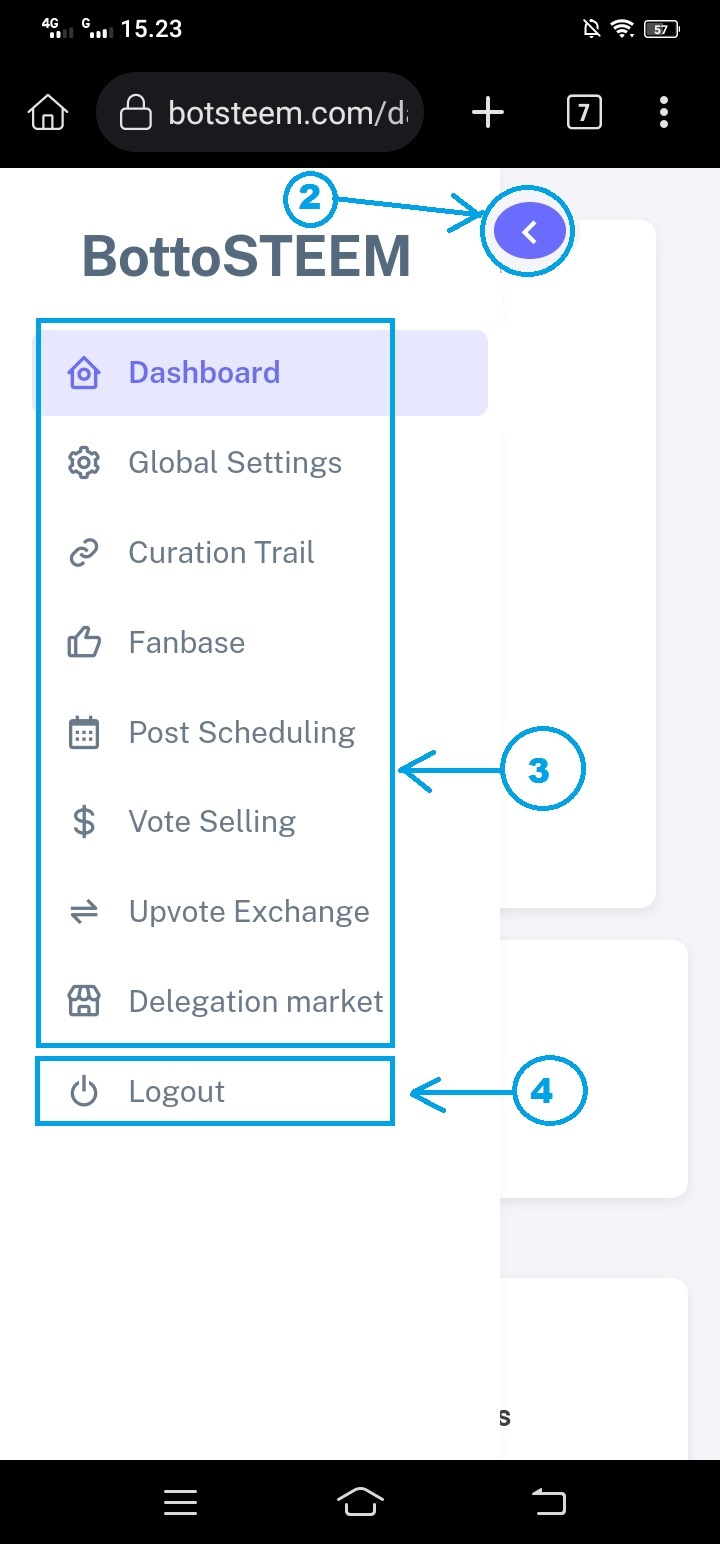The image size is (720, 1544).
Task: Click the Curation Trail chain-link icon
Action: 84,553
